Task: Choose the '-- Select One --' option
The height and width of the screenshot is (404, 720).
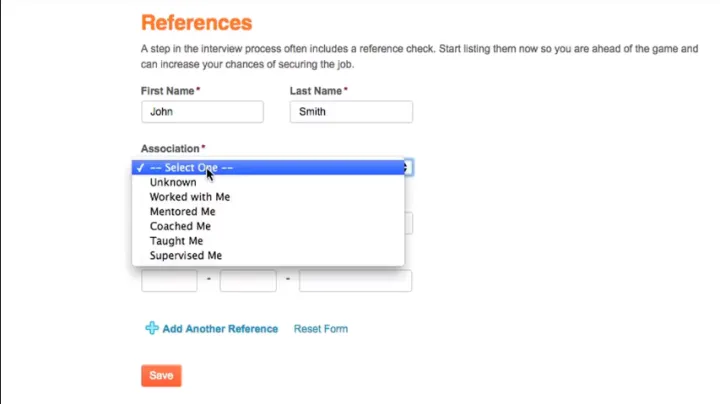Action: (191, 168)
